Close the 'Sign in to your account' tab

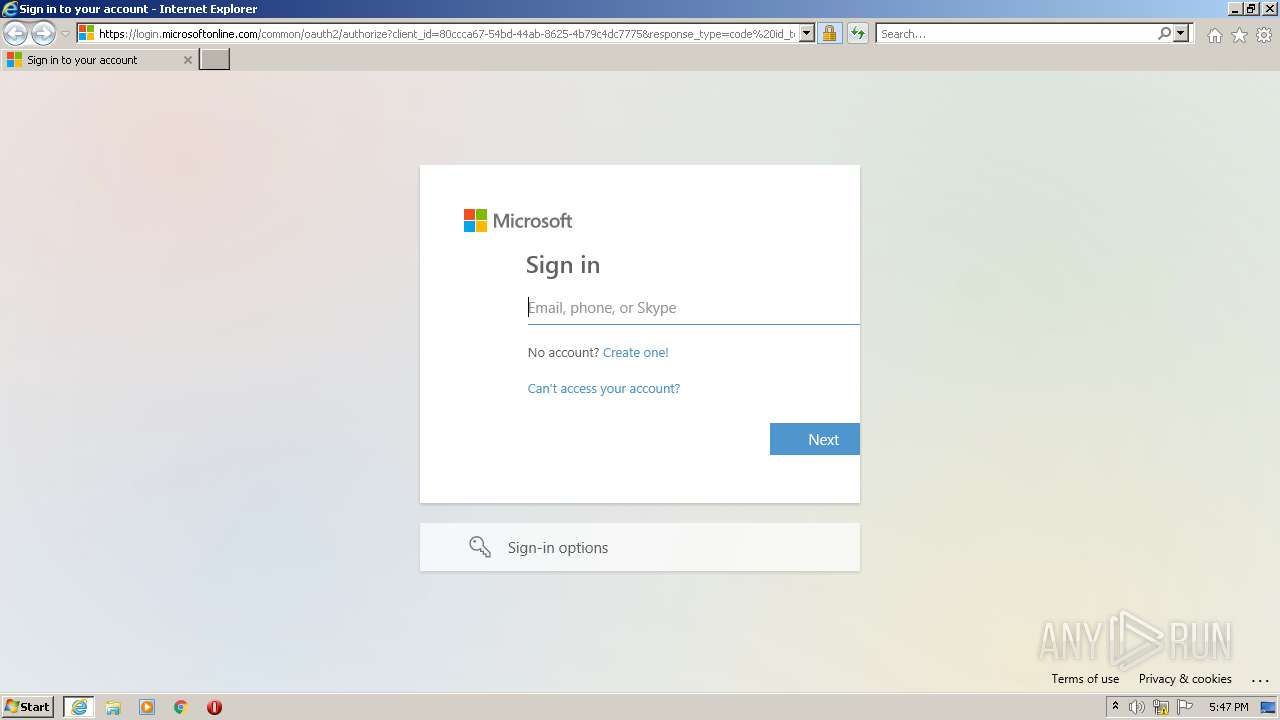tap(187, 60)
